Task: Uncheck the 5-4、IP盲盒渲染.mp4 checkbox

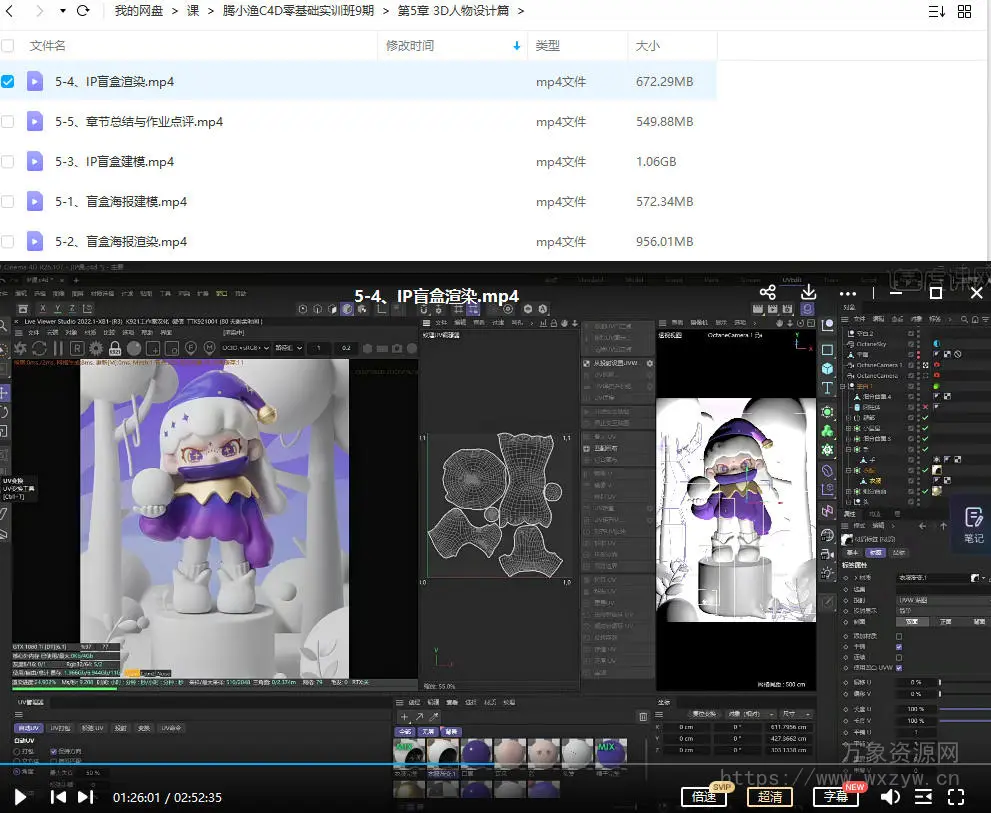Action: pos(8,81)
